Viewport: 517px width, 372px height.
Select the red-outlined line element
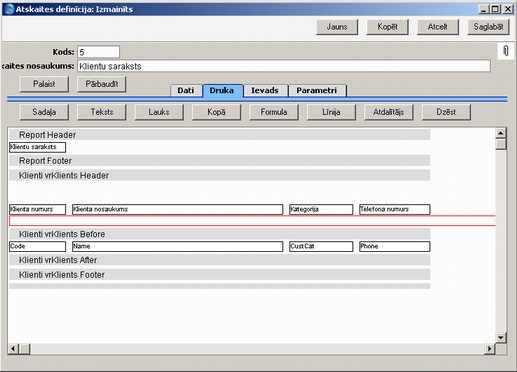252,221
